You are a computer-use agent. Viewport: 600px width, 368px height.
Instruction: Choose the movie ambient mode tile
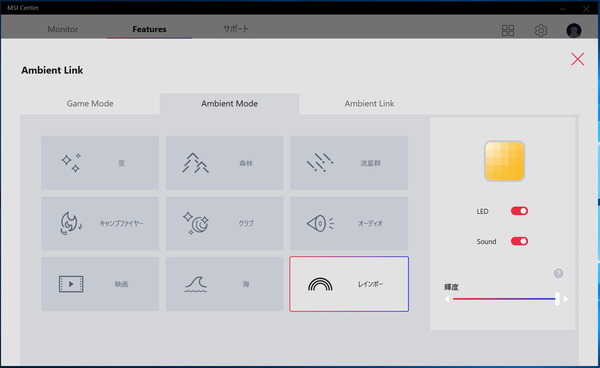(100, 284)
